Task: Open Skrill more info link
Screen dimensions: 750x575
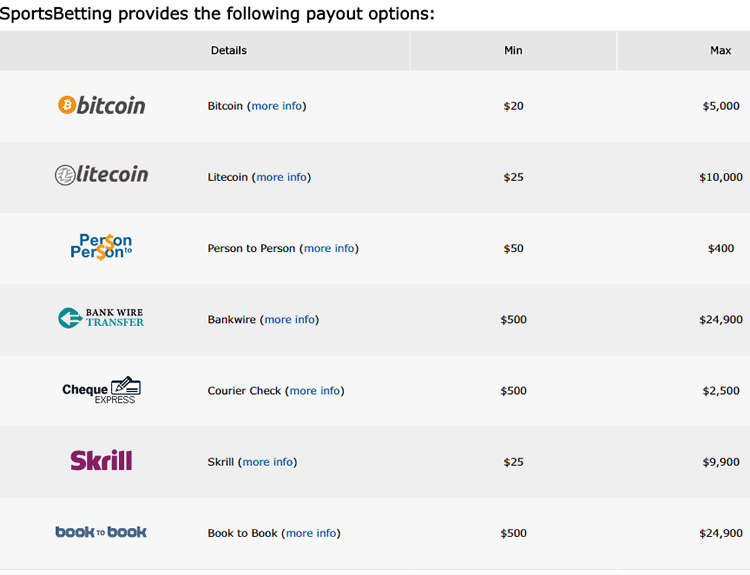Action: [x=267, y=462]
